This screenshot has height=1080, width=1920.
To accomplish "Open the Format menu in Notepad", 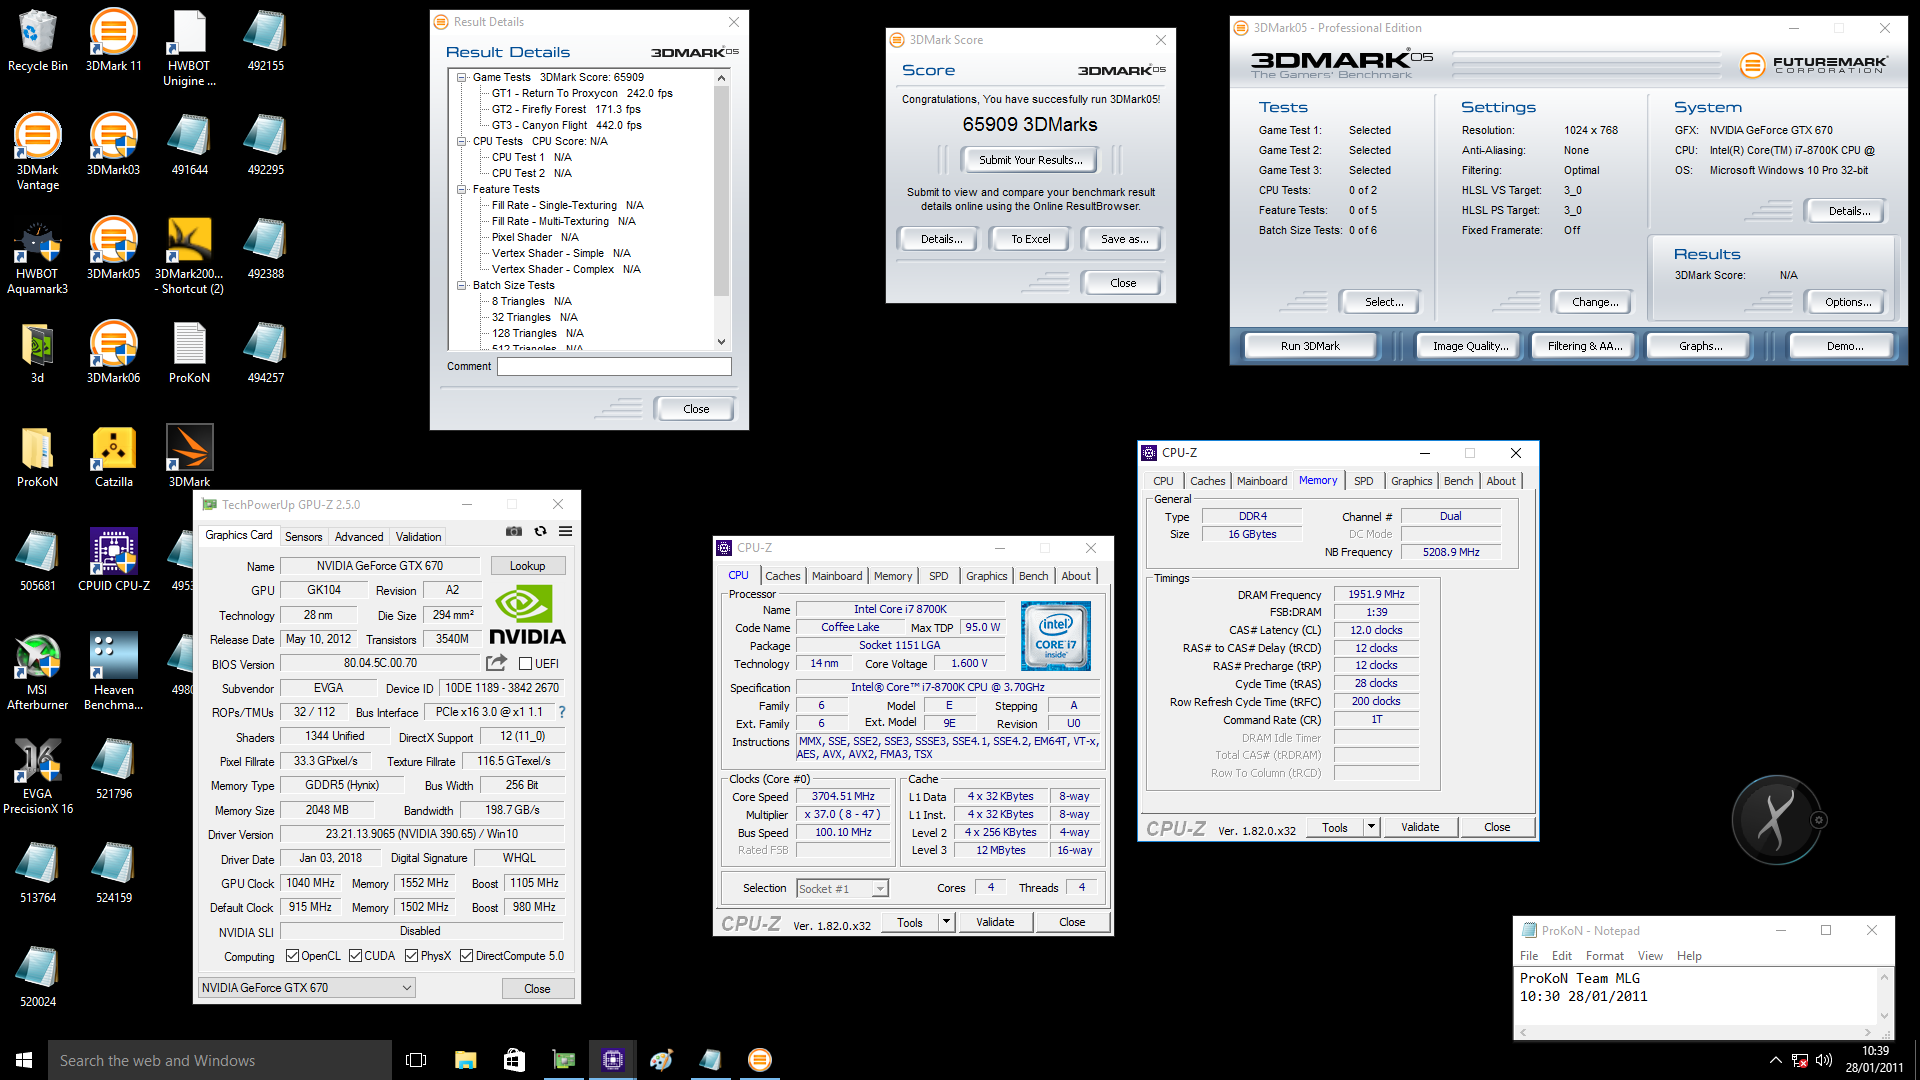I will tap(1604, 956).
